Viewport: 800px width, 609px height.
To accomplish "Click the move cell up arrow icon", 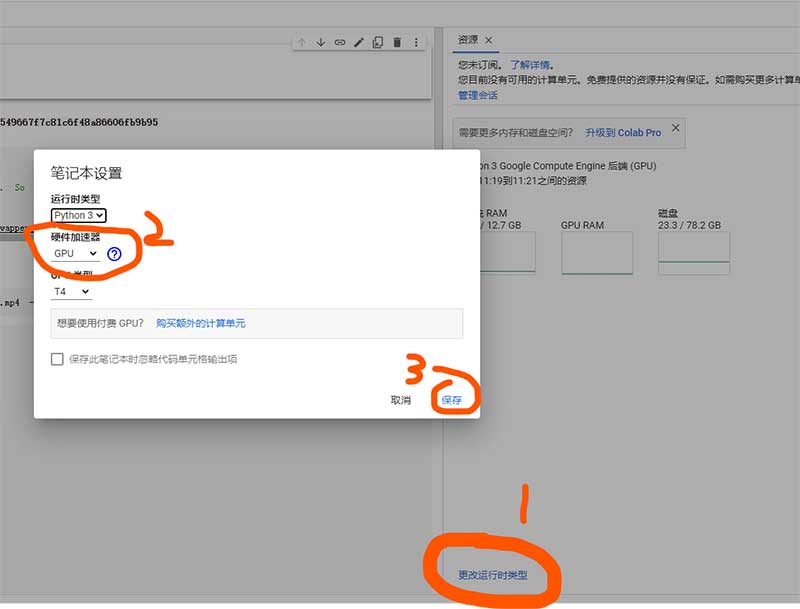I will tap(301, 42).
